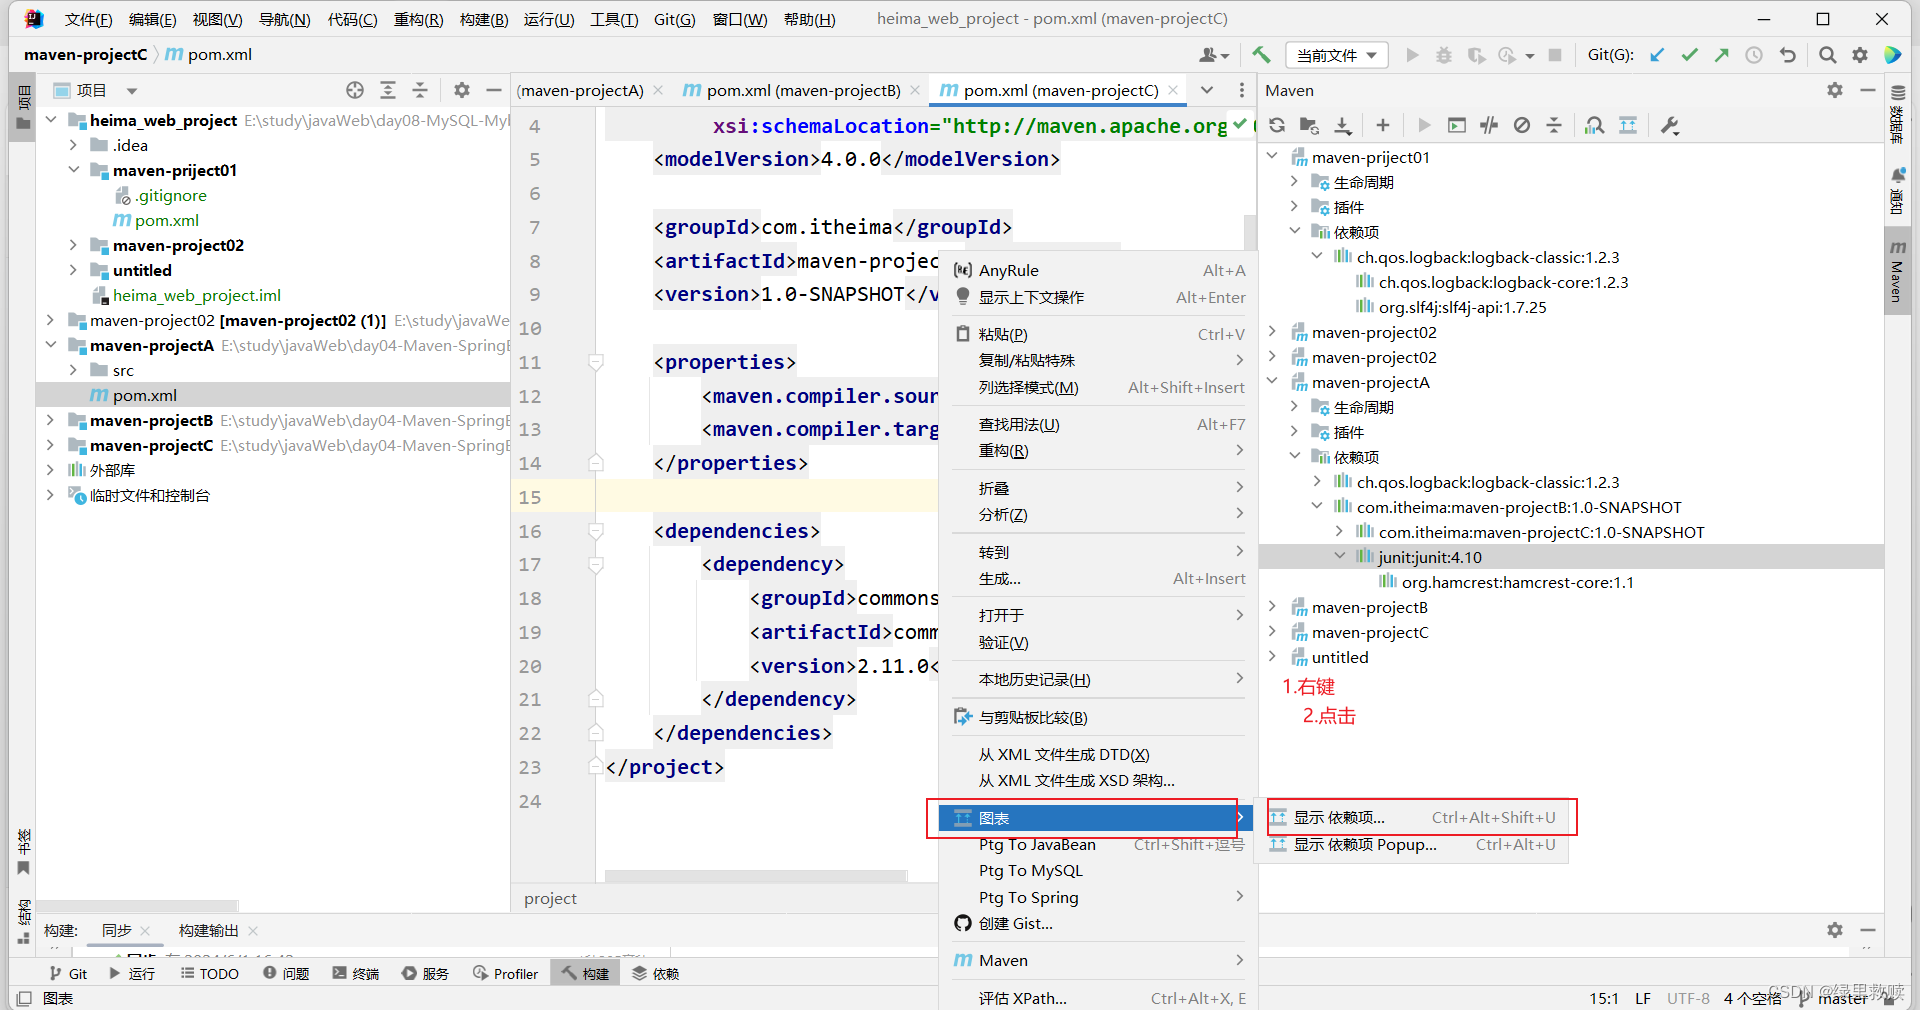Open Maven panel gear options

tap(1835, 90)
